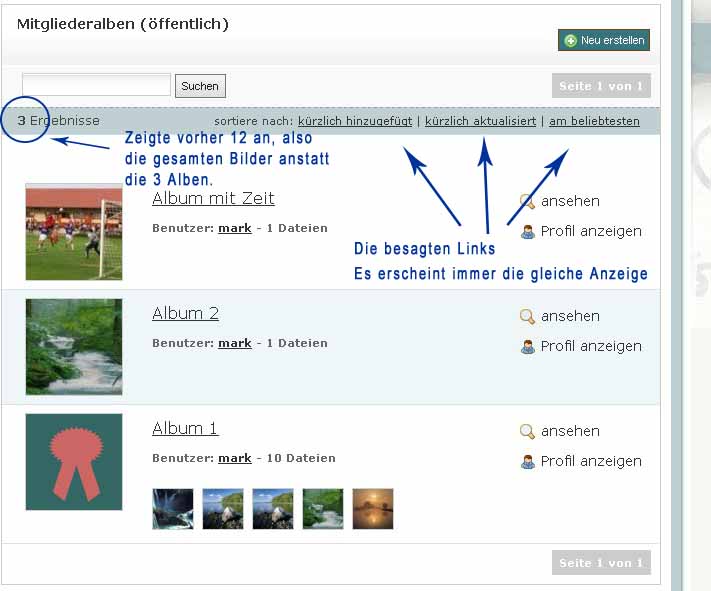
Task: Sort albums by am beliebtesten
Action: coord(594,121)
